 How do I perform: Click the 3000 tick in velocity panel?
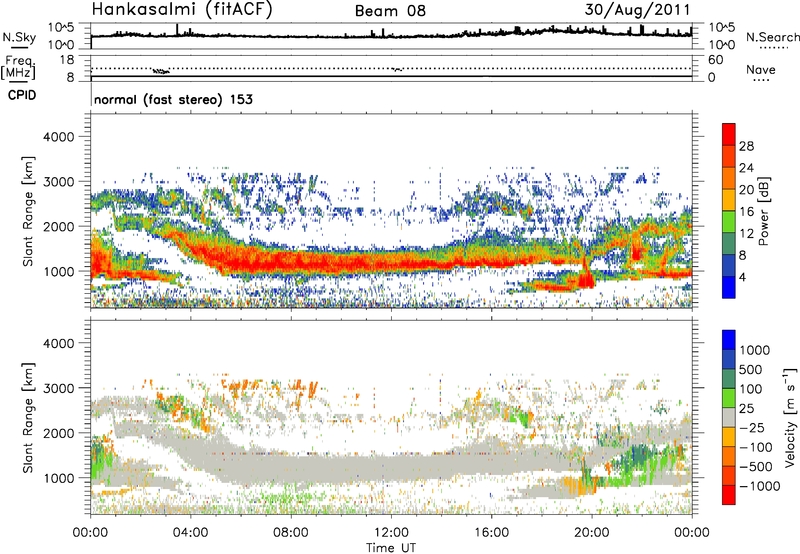point(59,388)
